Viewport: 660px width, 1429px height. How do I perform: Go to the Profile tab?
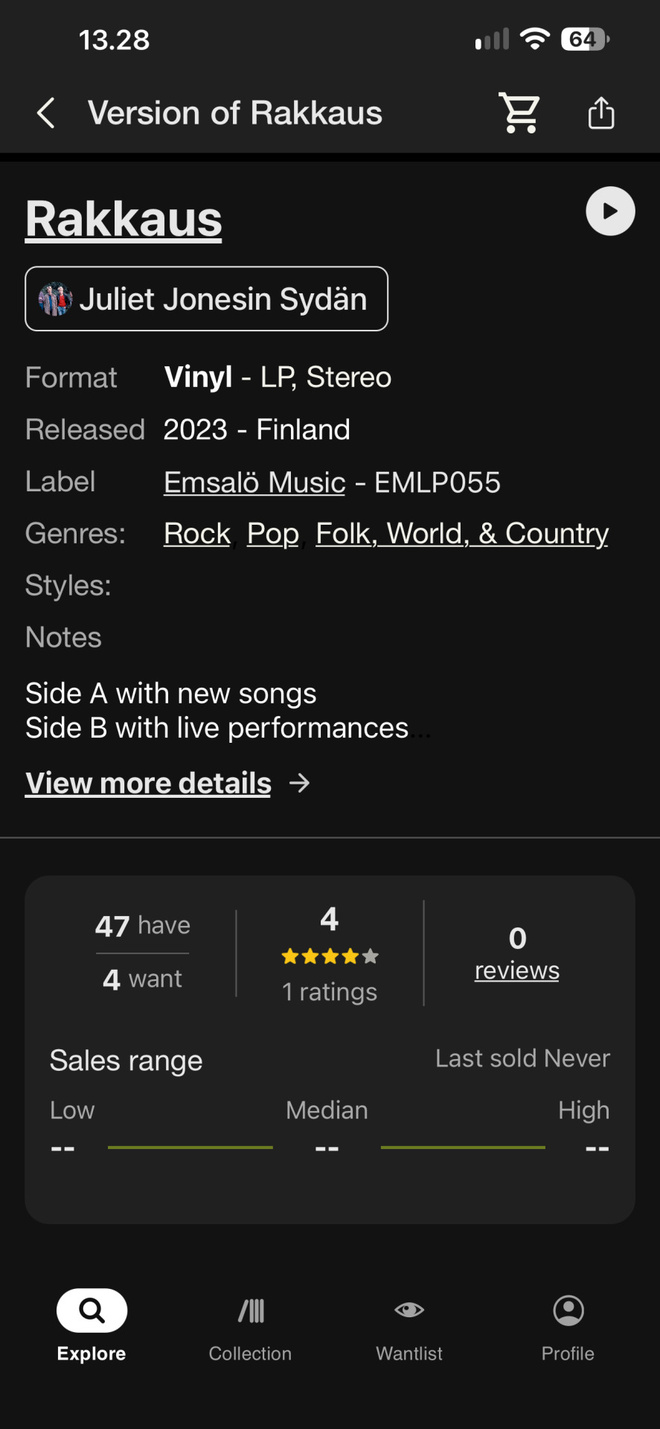coord(568,1326)
